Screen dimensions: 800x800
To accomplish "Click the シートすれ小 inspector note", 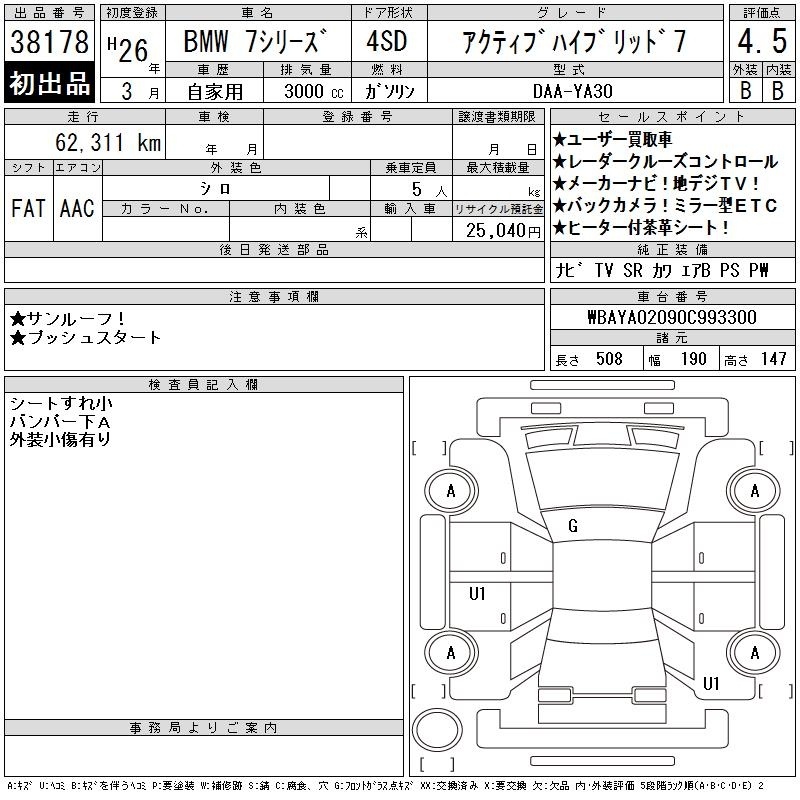I will (61, 403).
